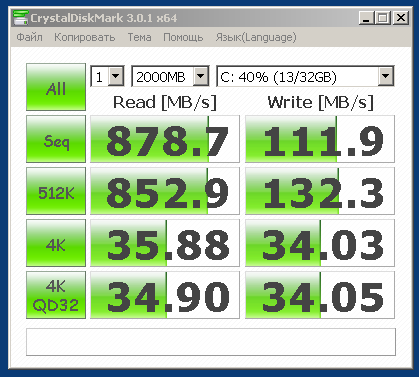This screenshot has height=377, width=419.
Task: Open the Копировать menu
Action: click(x=85, y=37)
